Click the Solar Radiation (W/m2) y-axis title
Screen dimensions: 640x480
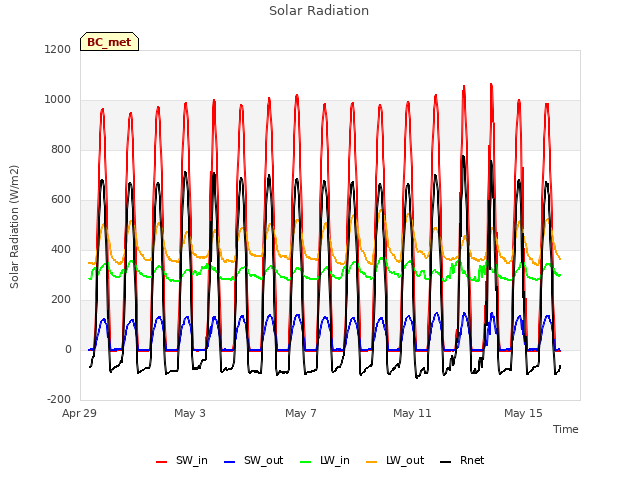click(14, 227)
